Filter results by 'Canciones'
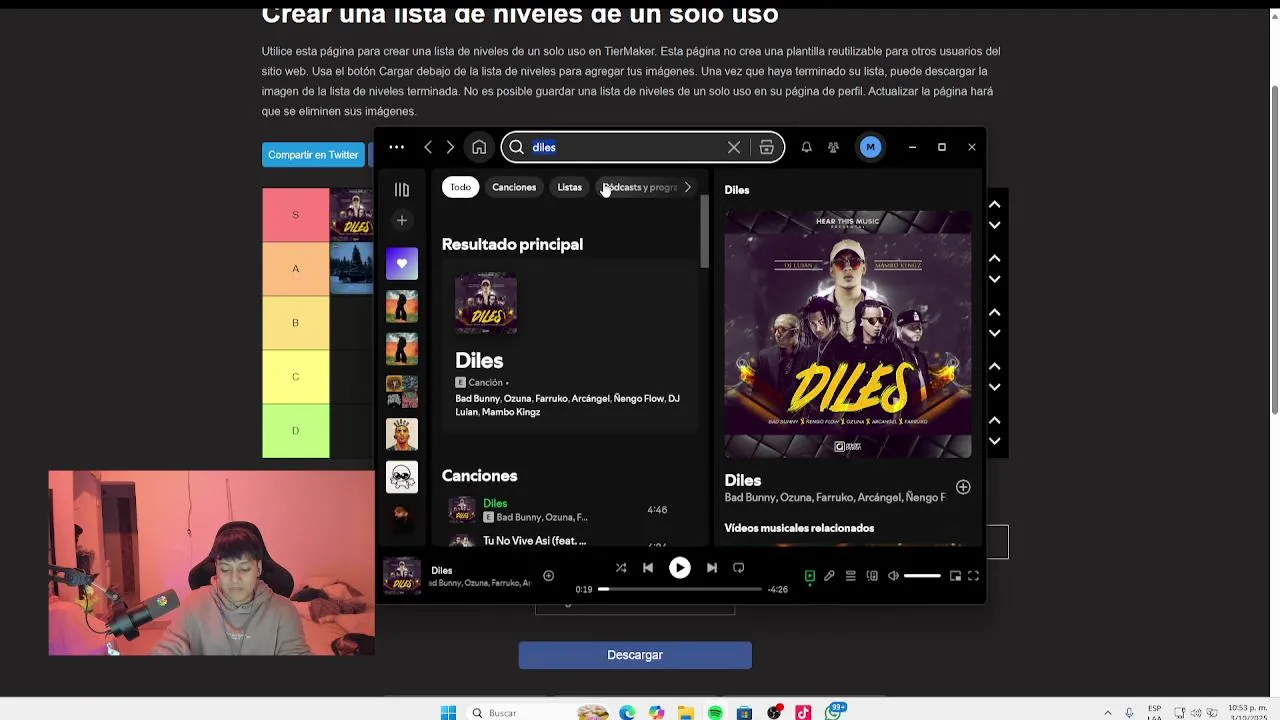Viewport: 1280px width, 720px height. [x=514, y=187]
